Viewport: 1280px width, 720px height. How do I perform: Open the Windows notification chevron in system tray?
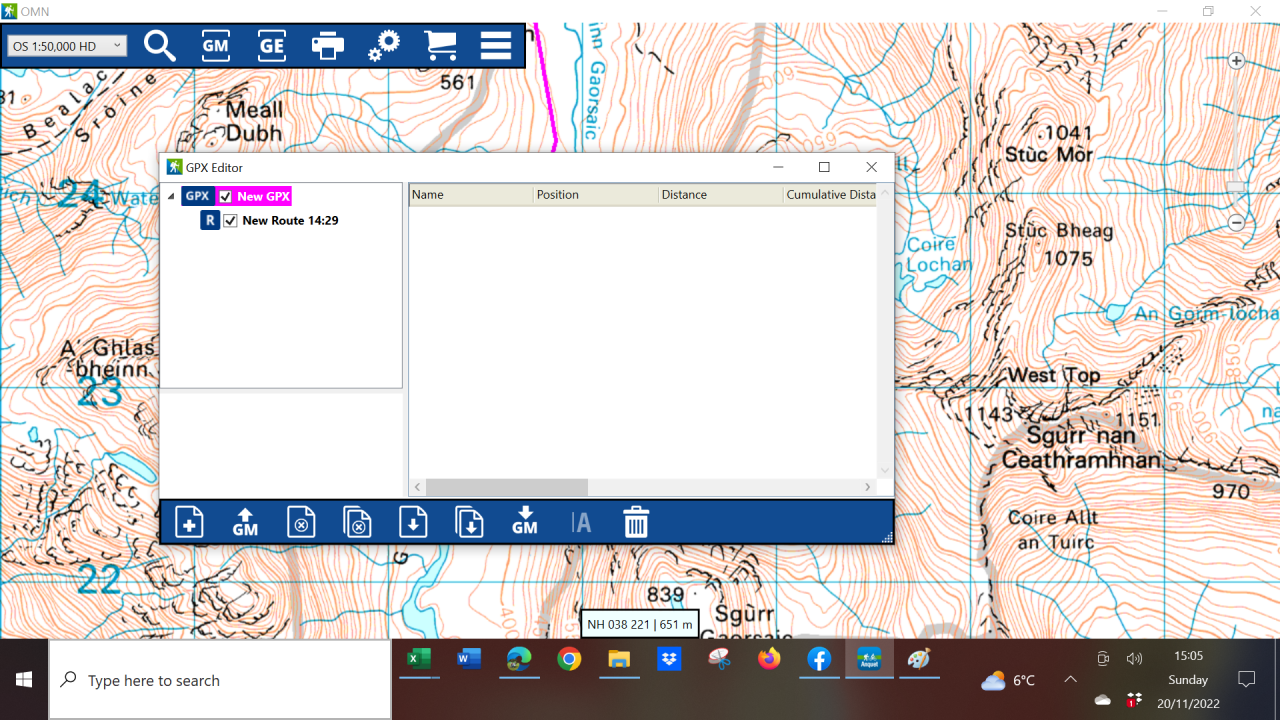(1070, 680)
